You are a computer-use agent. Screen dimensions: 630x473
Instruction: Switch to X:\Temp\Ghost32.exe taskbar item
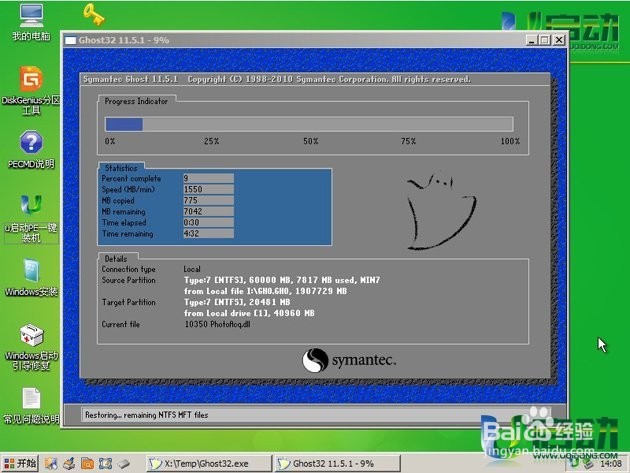point(209,463)
